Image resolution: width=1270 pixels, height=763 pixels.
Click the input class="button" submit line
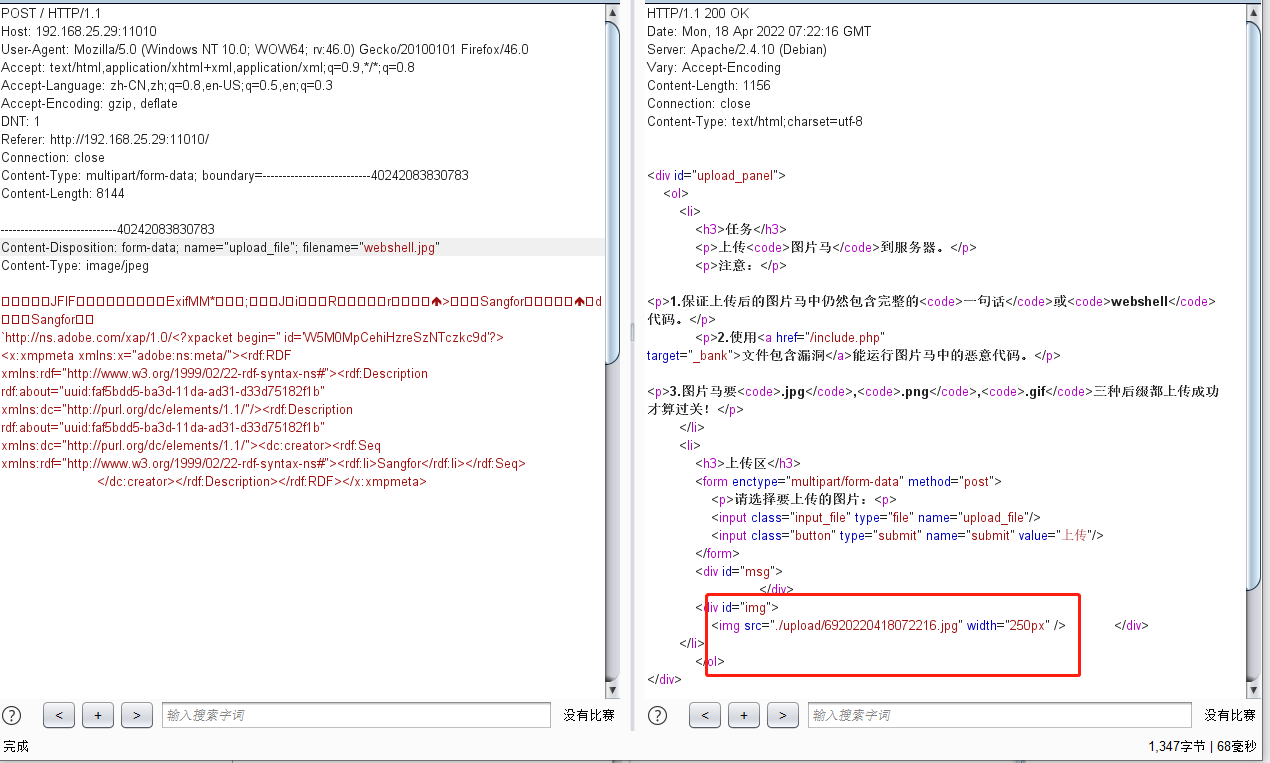[907, 535]
